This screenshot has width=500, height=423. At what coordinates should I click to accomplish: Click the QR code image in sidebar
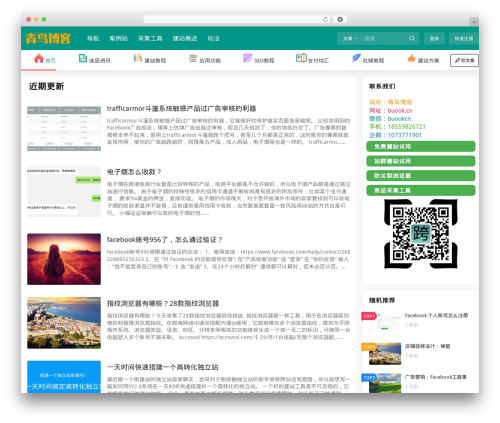(x=421, y=234)
